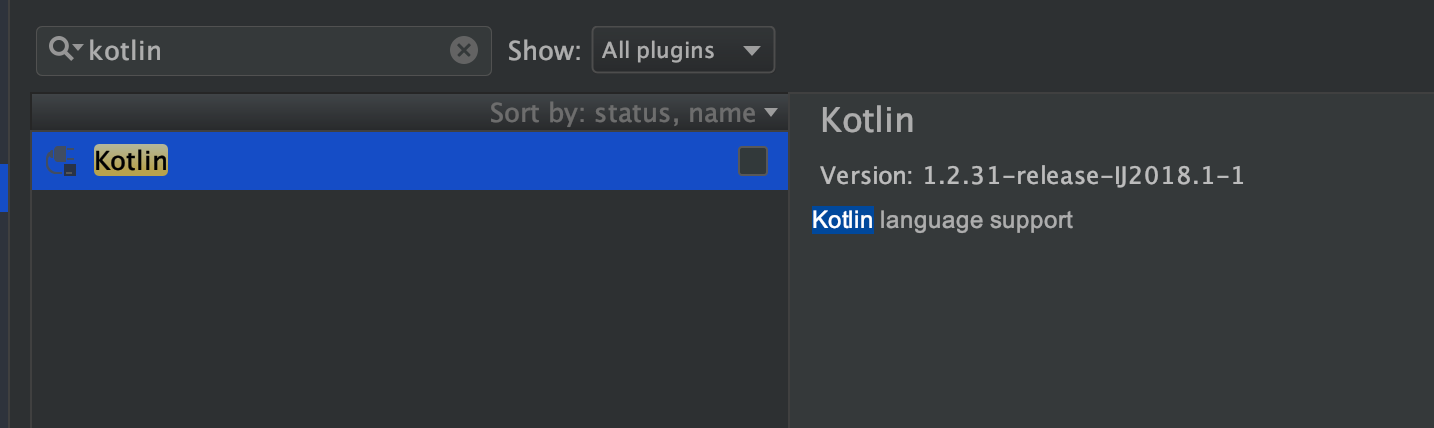Viewport: 1434px width, 428px height.
Task: Enable the Kotlin plugin checkbox
Action: 752,161
